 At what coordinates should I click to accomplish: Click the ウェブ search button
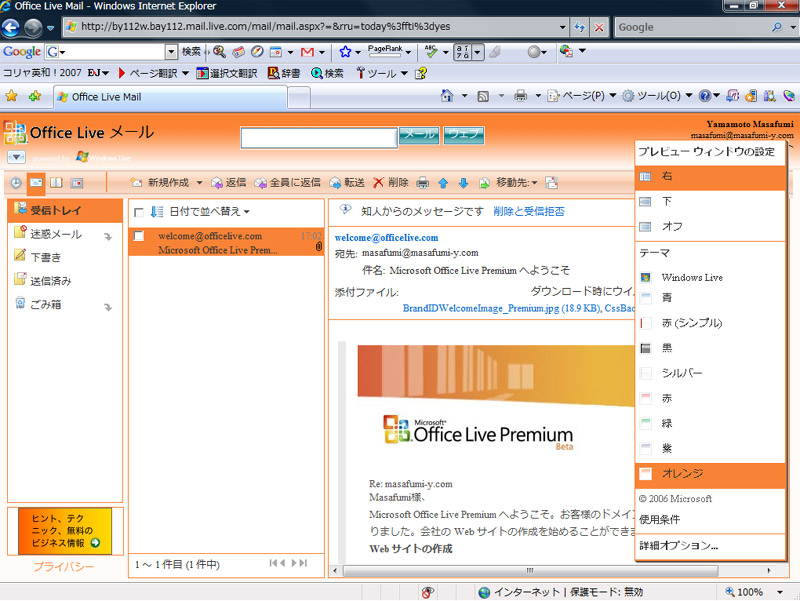click(464, 135)
